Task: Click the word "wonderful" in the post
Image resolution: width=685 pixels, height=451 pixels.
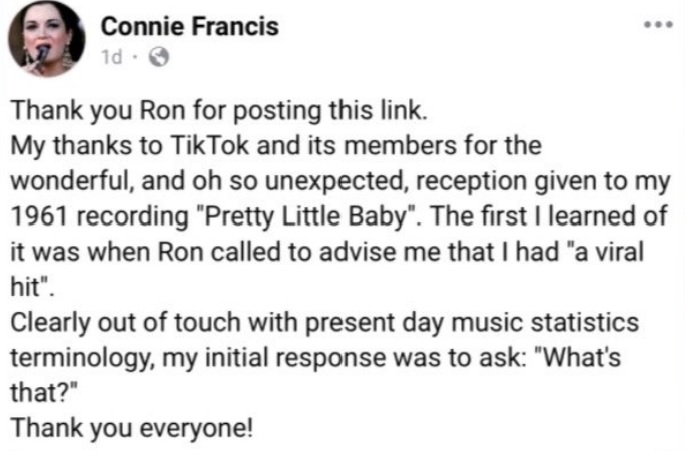Action: (x=71, y=180)
